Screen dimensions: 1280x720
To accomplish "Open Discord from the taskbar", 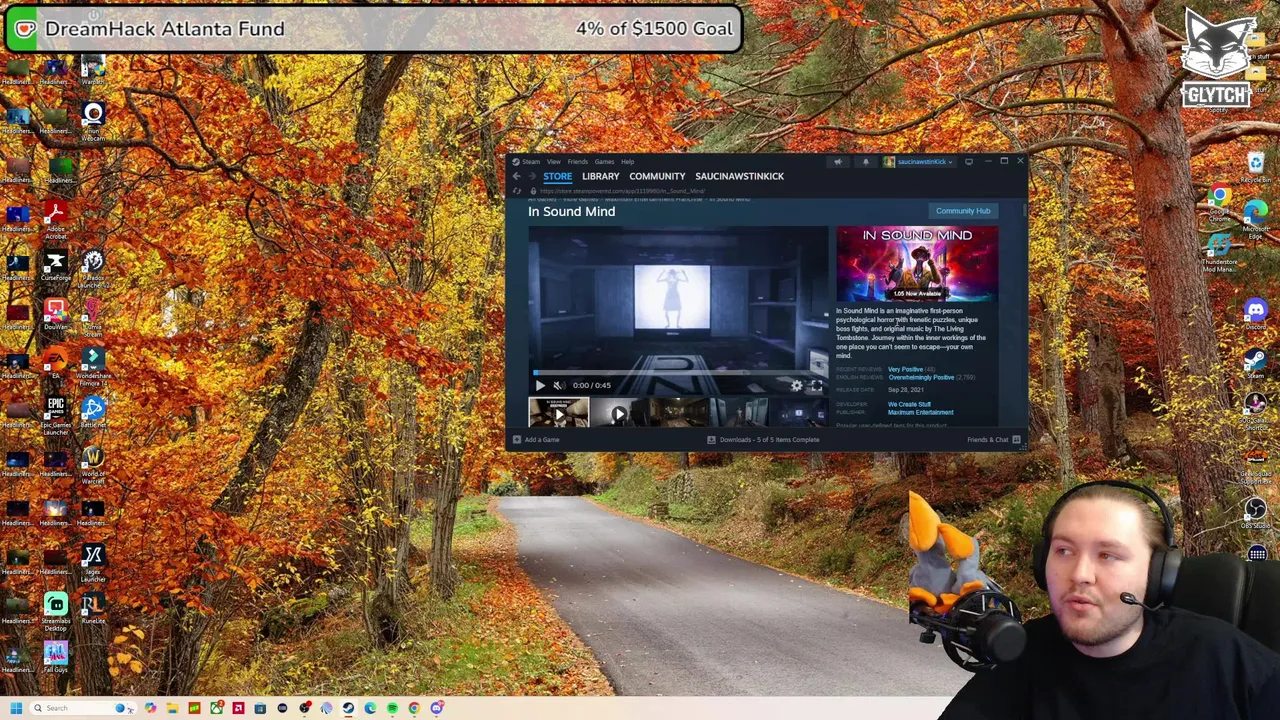I will click(x=437, y=708).
